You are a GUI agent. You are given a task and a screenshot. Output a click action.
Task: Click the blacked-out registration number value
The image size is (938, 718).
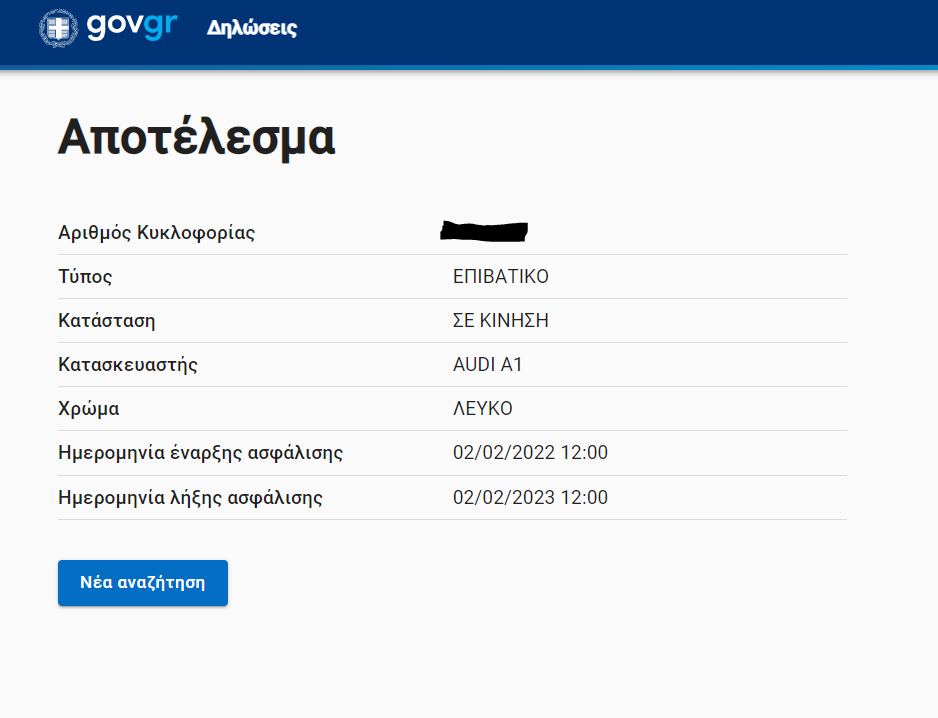484,232
